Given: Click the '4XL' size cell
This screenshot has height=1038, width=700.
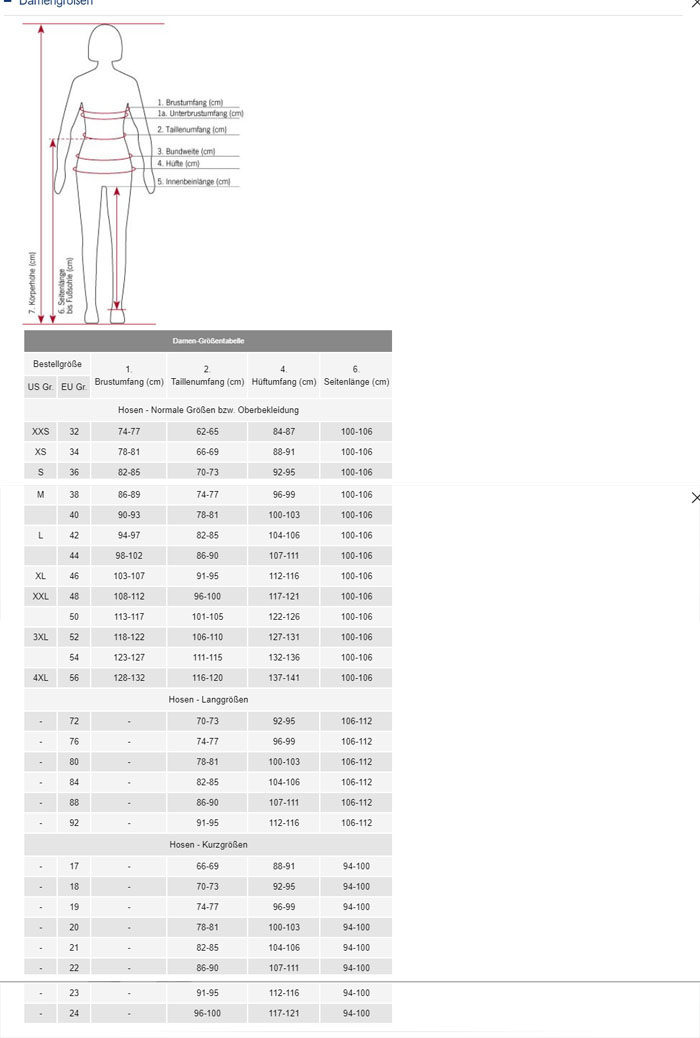Looking at the screenshot, I should [40, 678].
